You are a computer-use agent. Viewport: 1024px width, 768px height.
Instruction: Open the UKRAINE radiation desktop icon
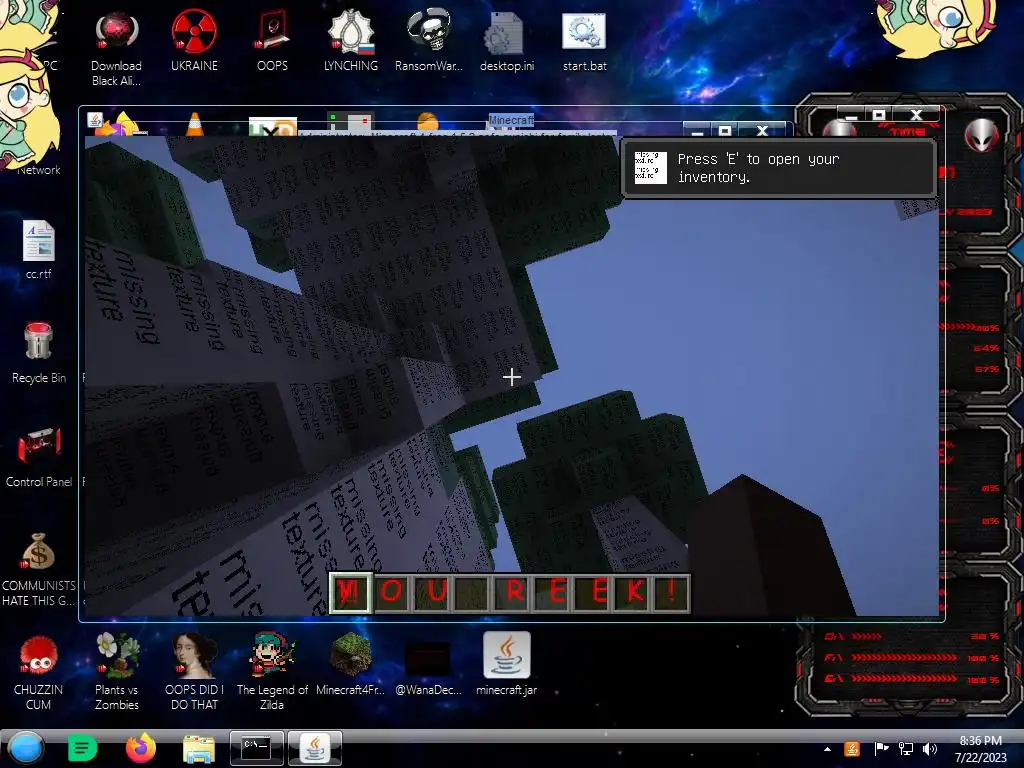[x=194, y=41]
